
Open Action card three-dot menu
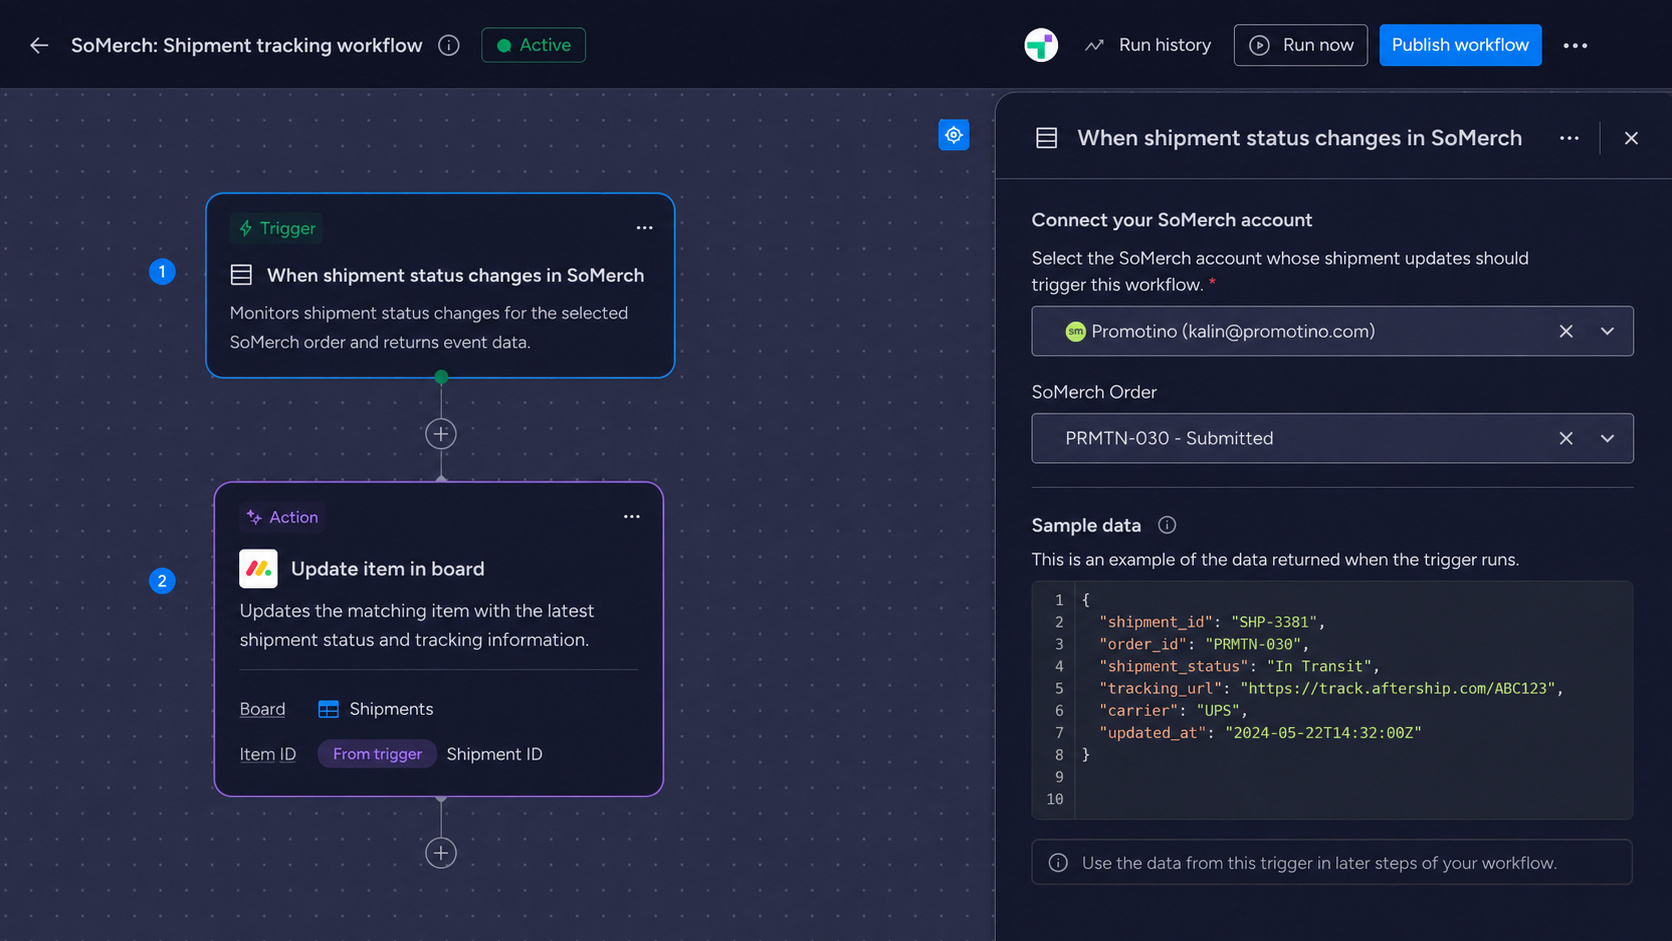(632, 517)
